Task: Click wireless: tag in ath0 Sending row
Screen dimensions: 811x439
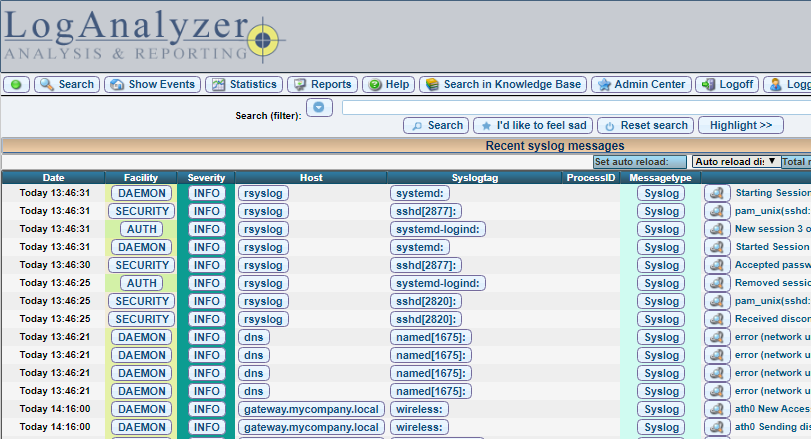Action: point(419,427)
